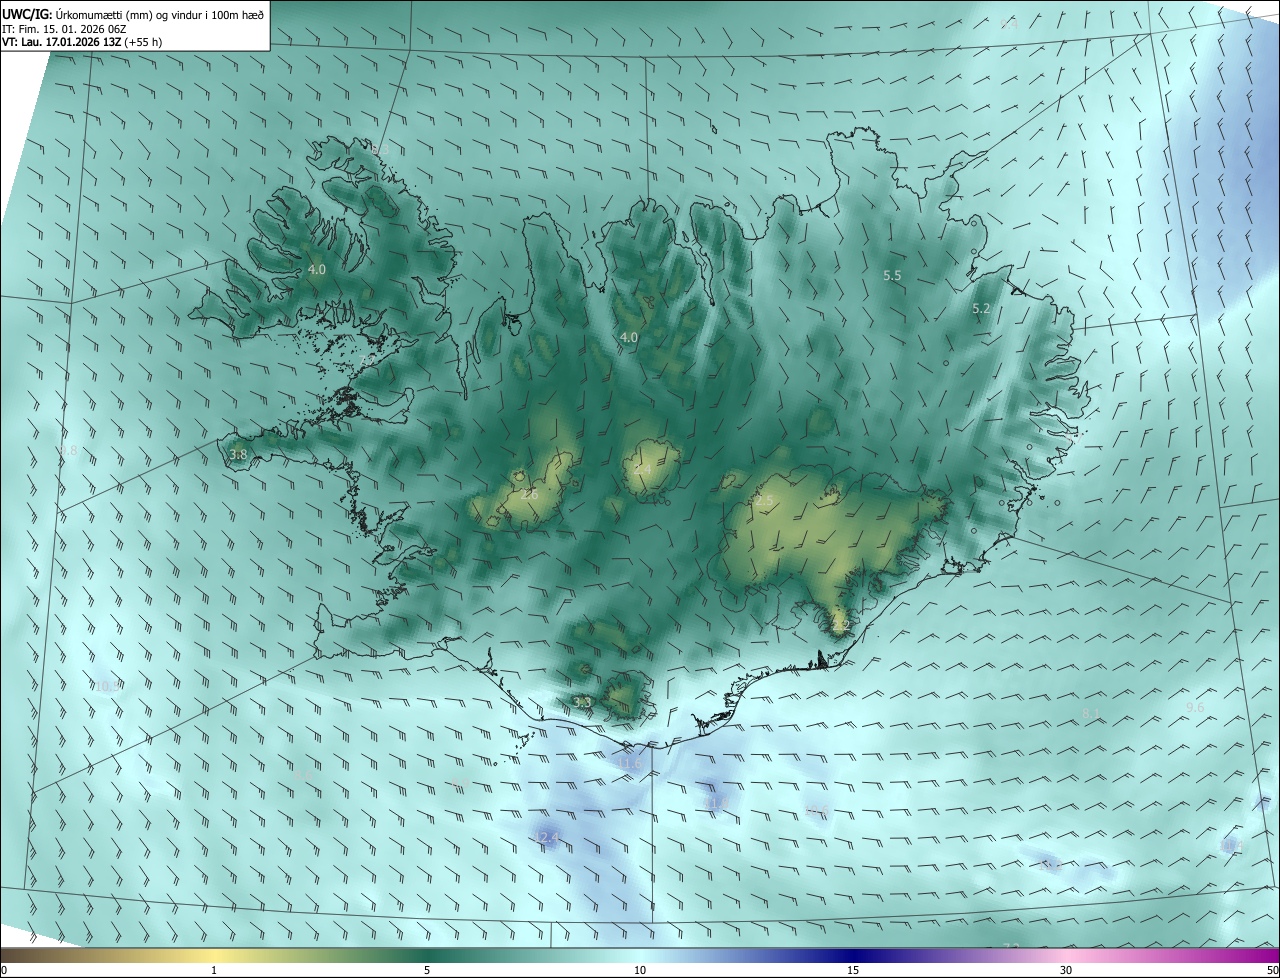Click the '30' tick on the color scale
The image size is (1280, 978).
[1066, 970]
